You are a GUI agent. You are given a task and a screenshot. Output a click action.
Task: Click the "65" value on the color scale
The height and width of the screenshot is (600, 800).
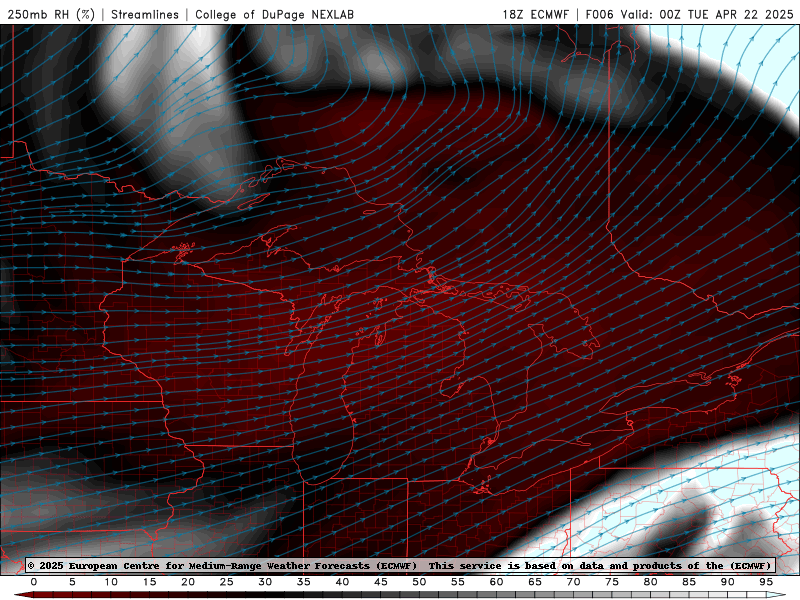(535, 582)
